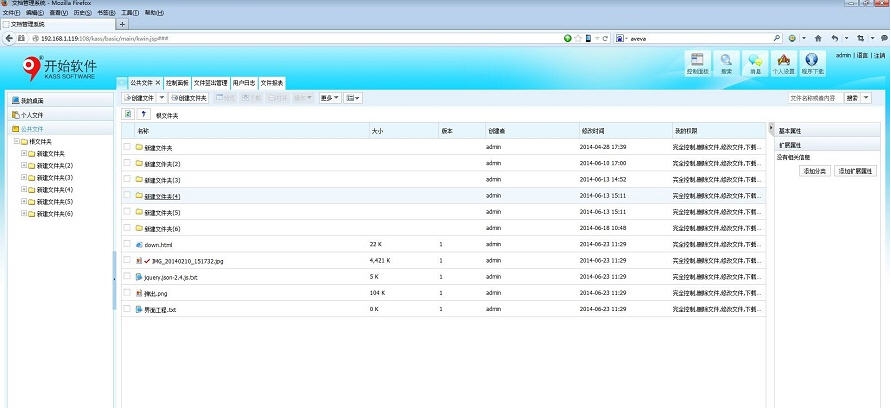Screen dimensions: 891x408
Task: Click the 文件名称或者内容 search field
Action: click(x=815, y=98)
